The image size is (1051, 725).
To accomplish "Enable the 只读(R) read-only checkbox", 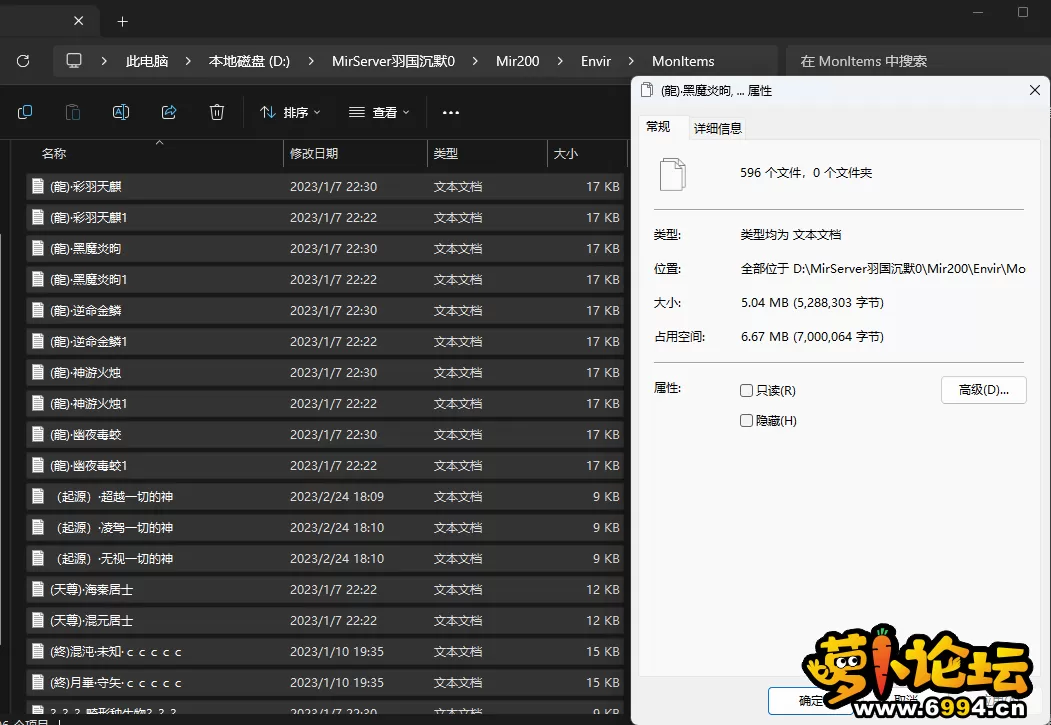I will point(746,391).
